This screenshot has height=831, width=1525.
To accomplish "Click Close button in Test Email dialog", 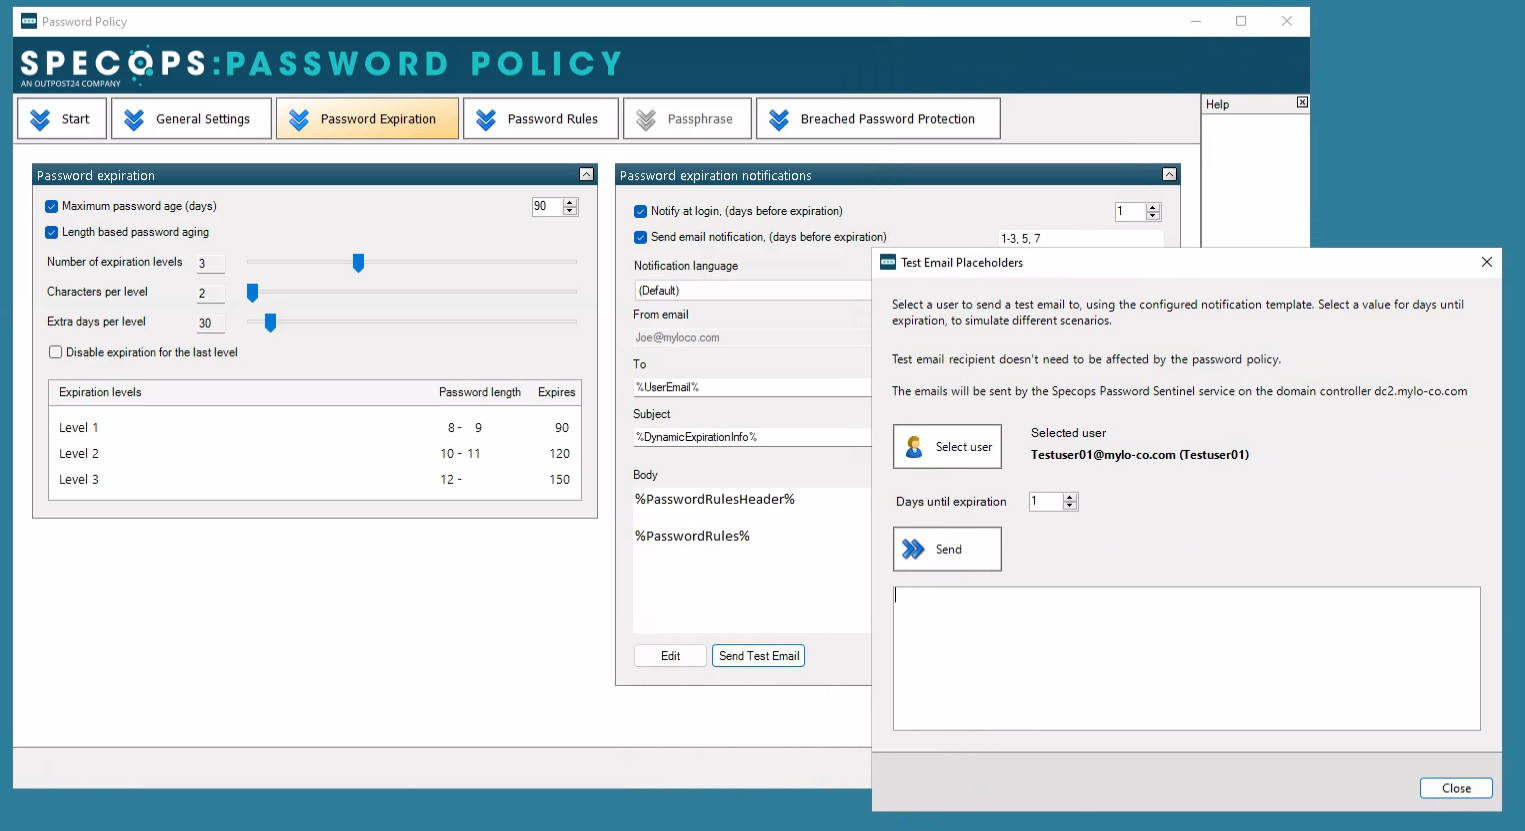I will click(x=1456, y=788).
